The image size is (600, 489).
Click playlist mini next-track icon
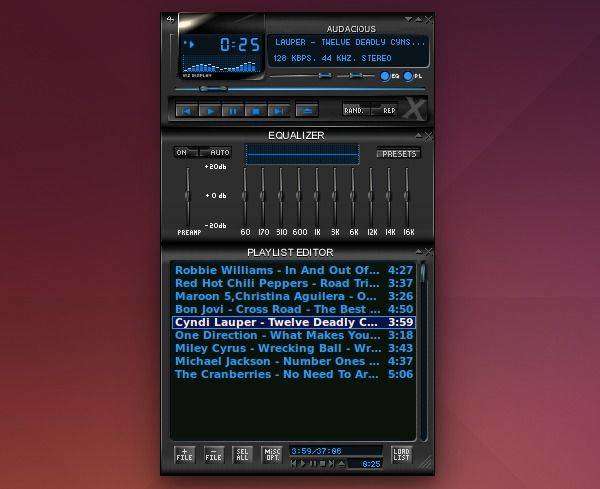click(331, 464)
